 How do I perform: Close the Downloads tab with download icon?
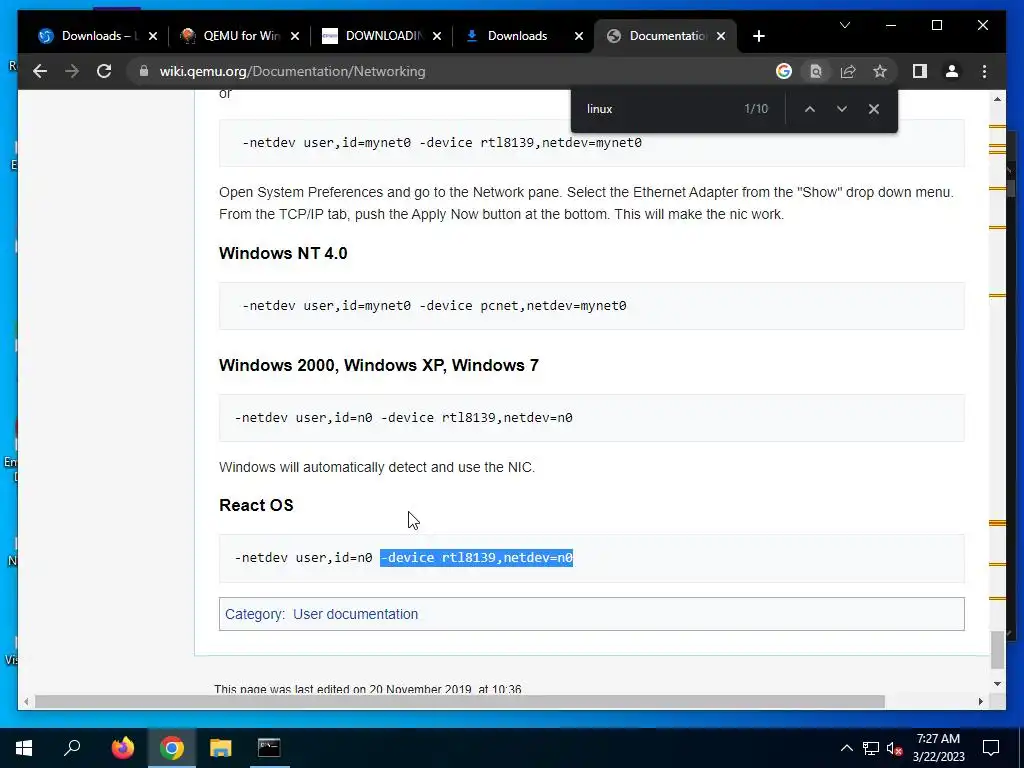pos(579,36)
